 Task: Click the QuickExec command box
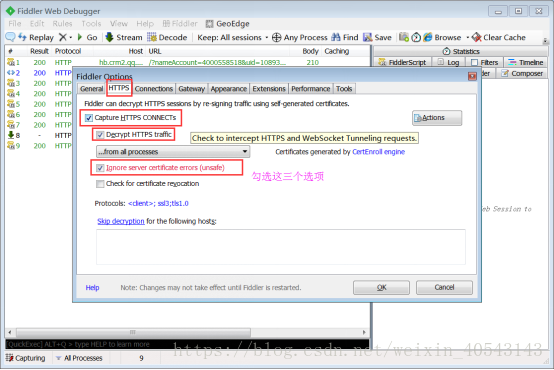[x=187, y=345]
